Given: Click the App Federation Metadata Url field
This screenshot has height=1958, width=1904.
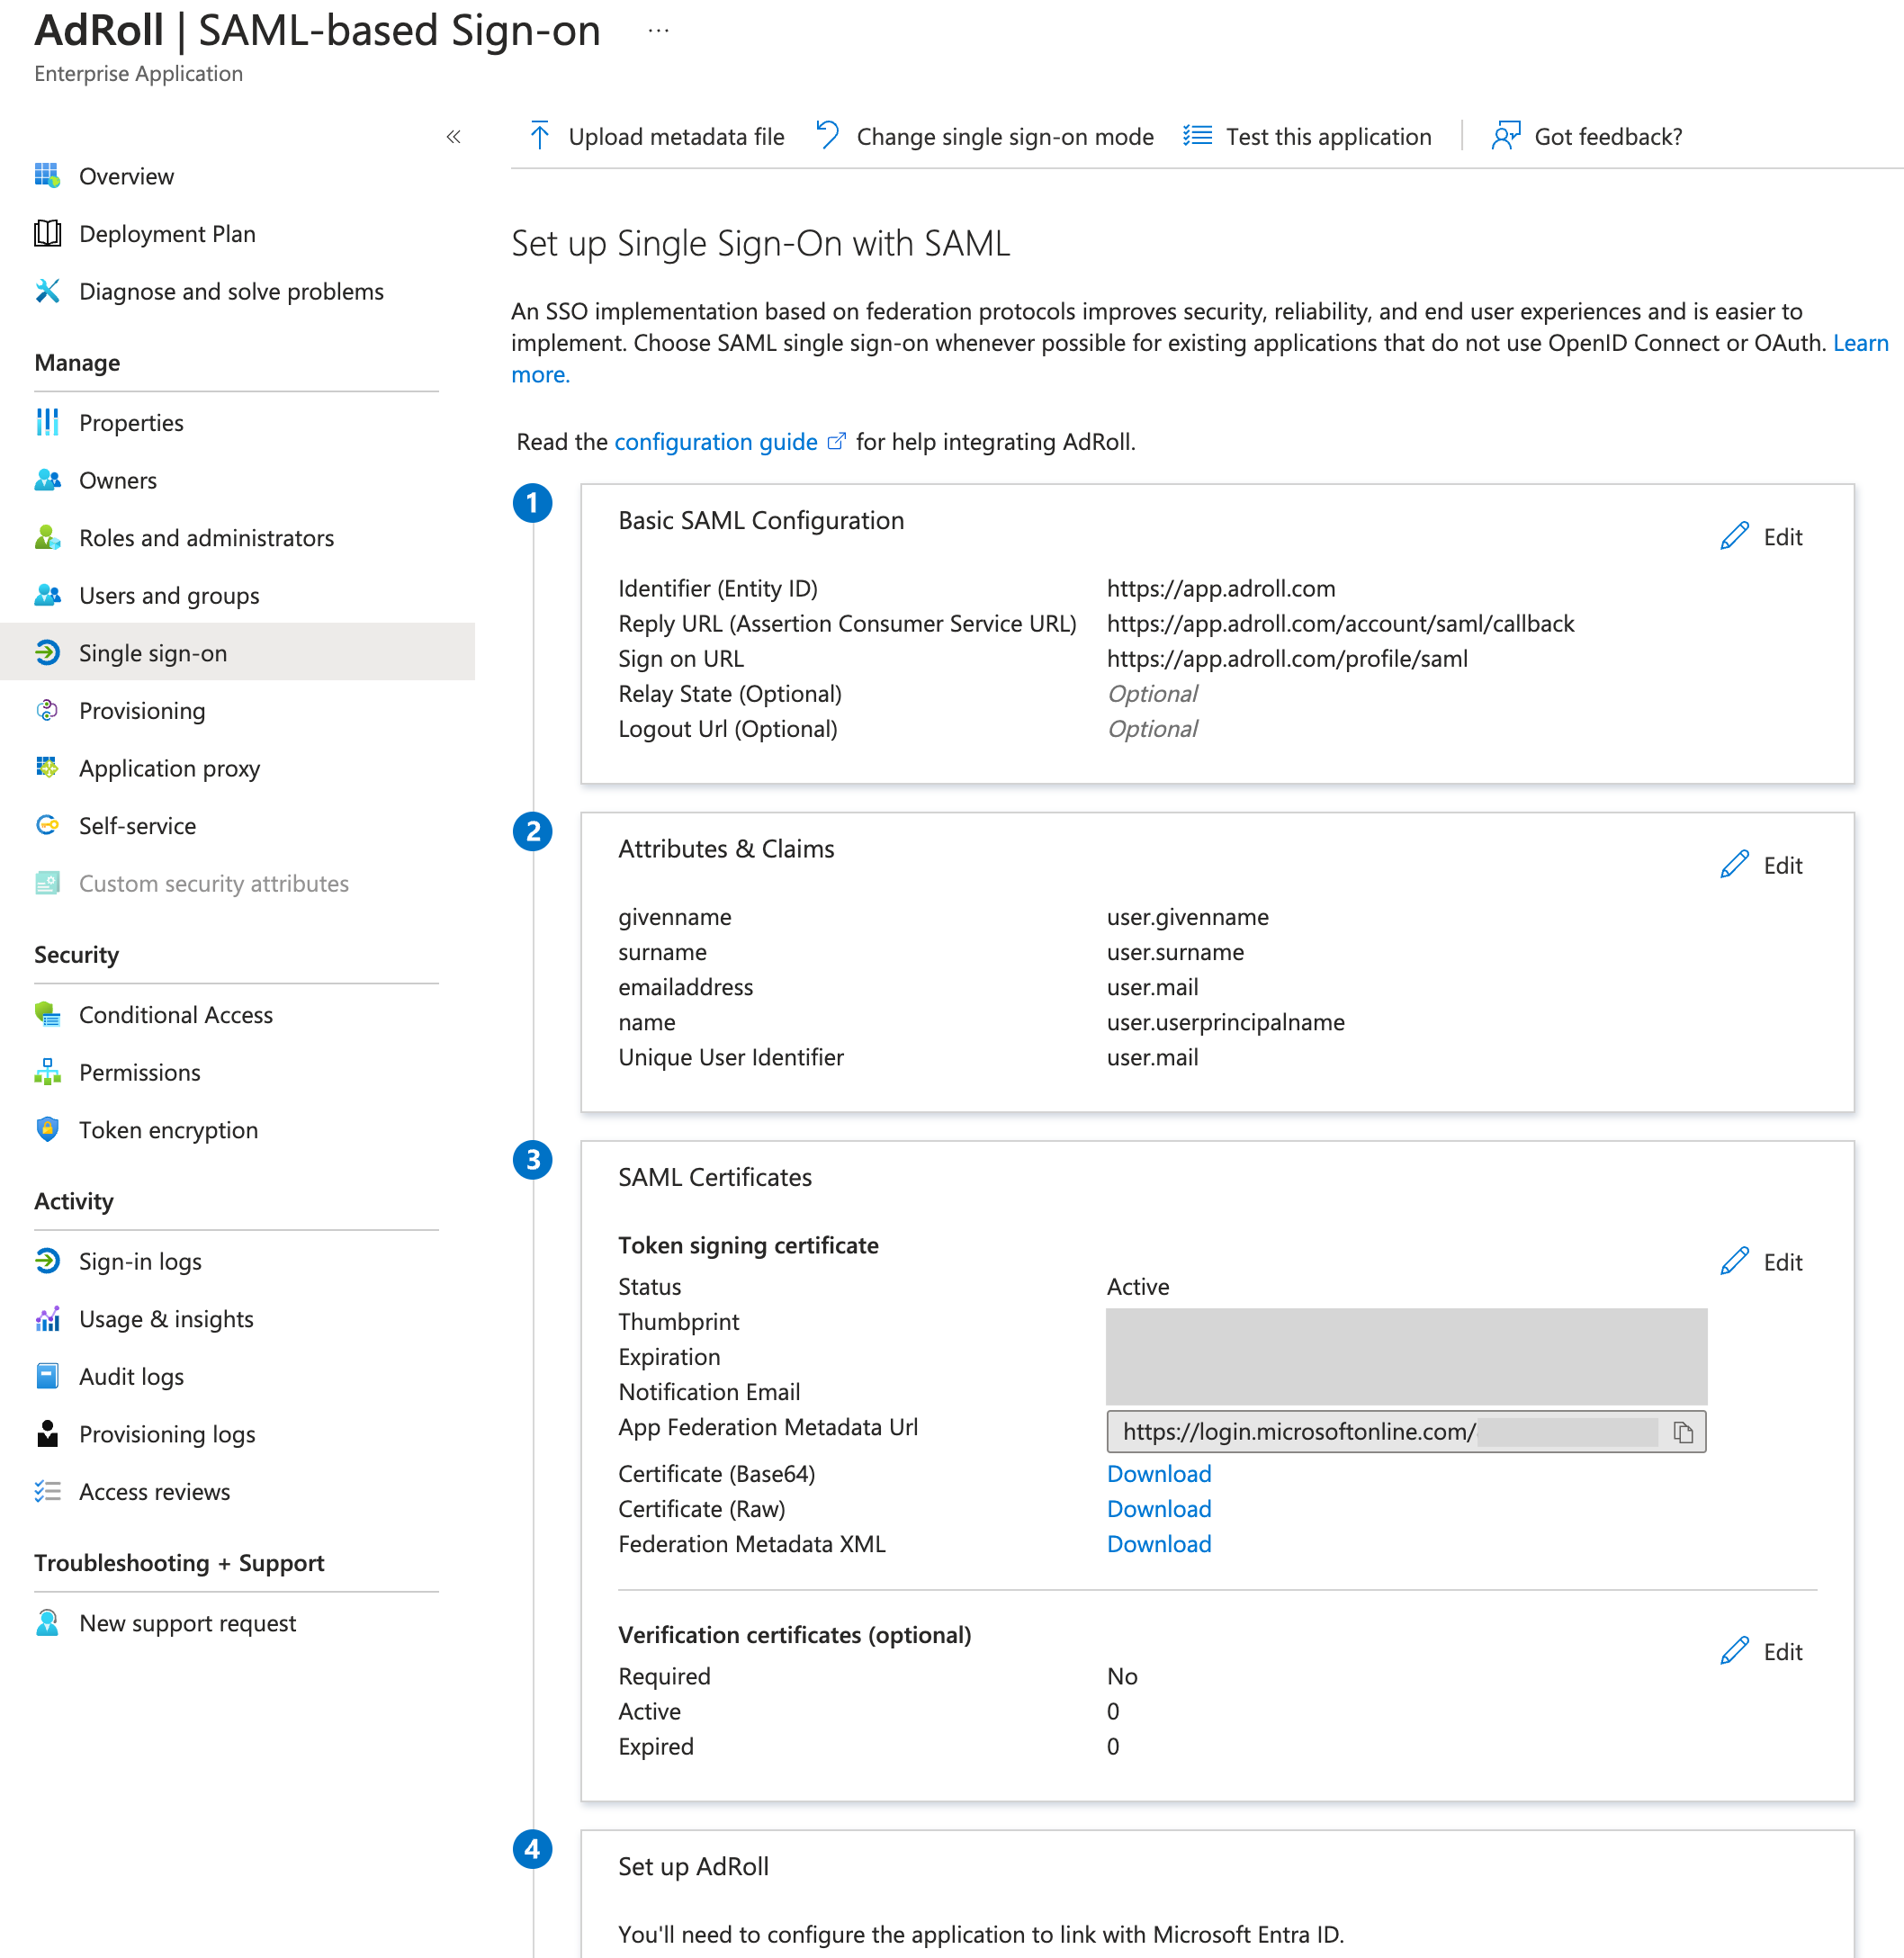Looking at the screenshot, I should point(1380,1432).
